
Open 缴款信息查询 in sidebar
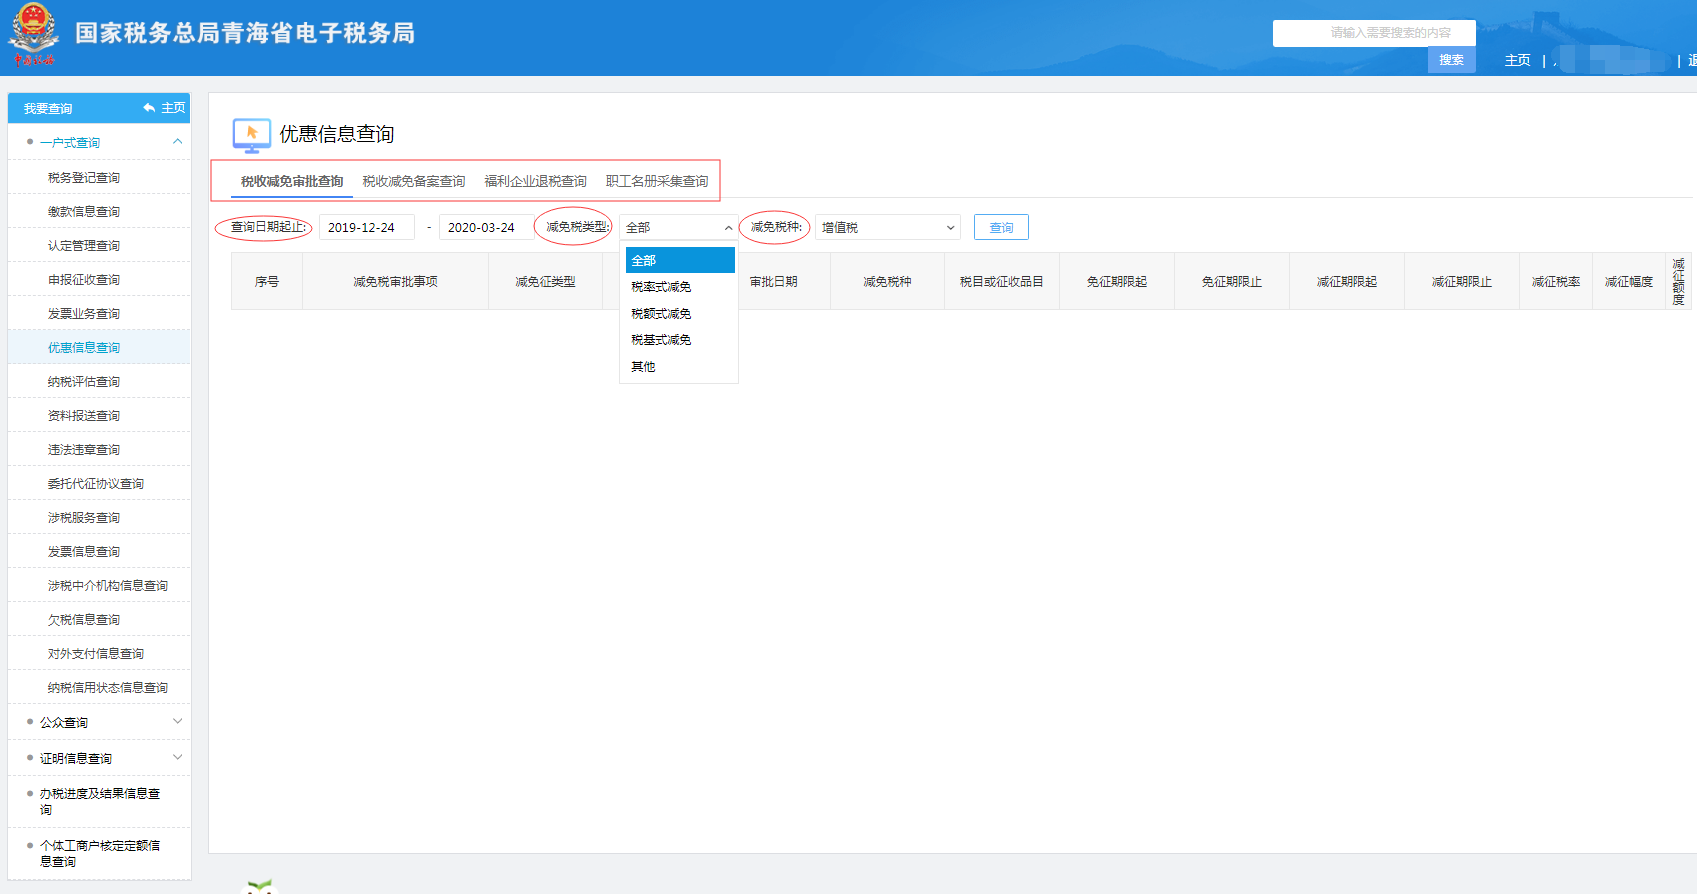(x=99, y=212)
